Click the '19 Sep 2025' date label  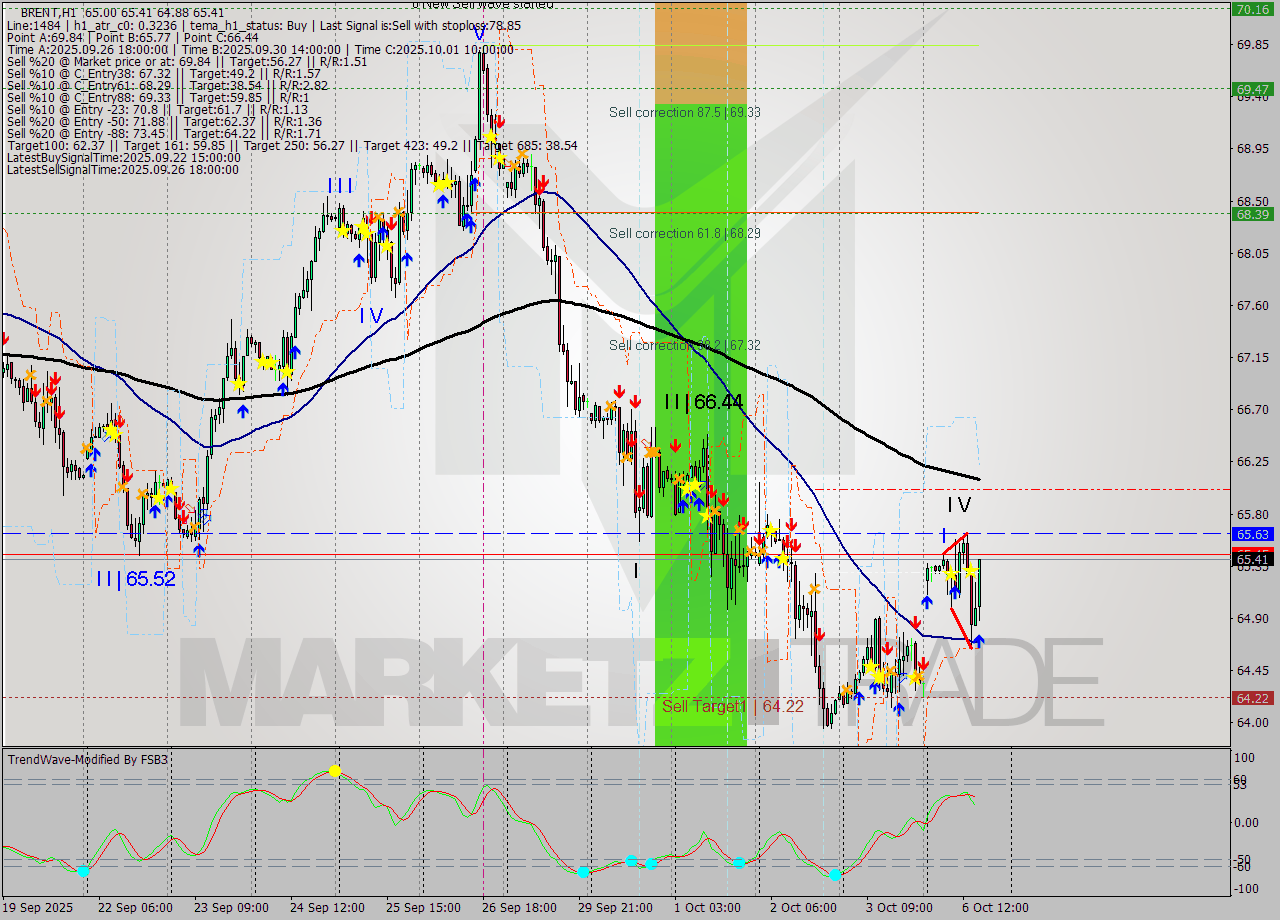click(39, 908)
